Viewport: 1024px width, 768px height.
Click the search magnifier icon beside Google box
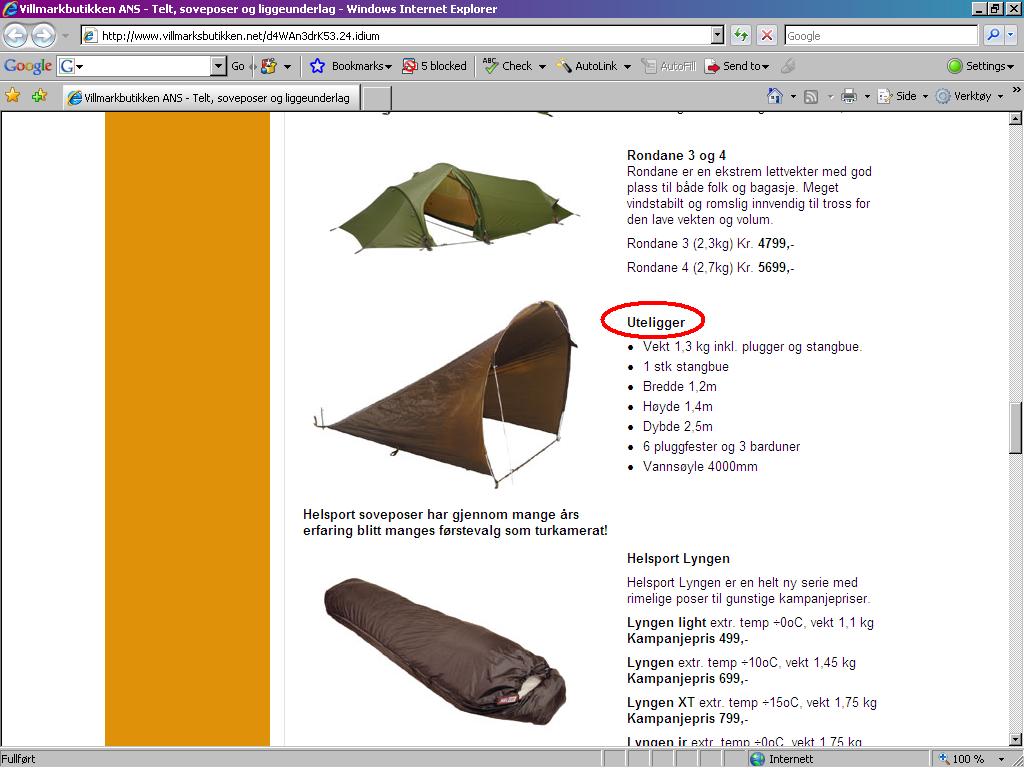(993, 35)
